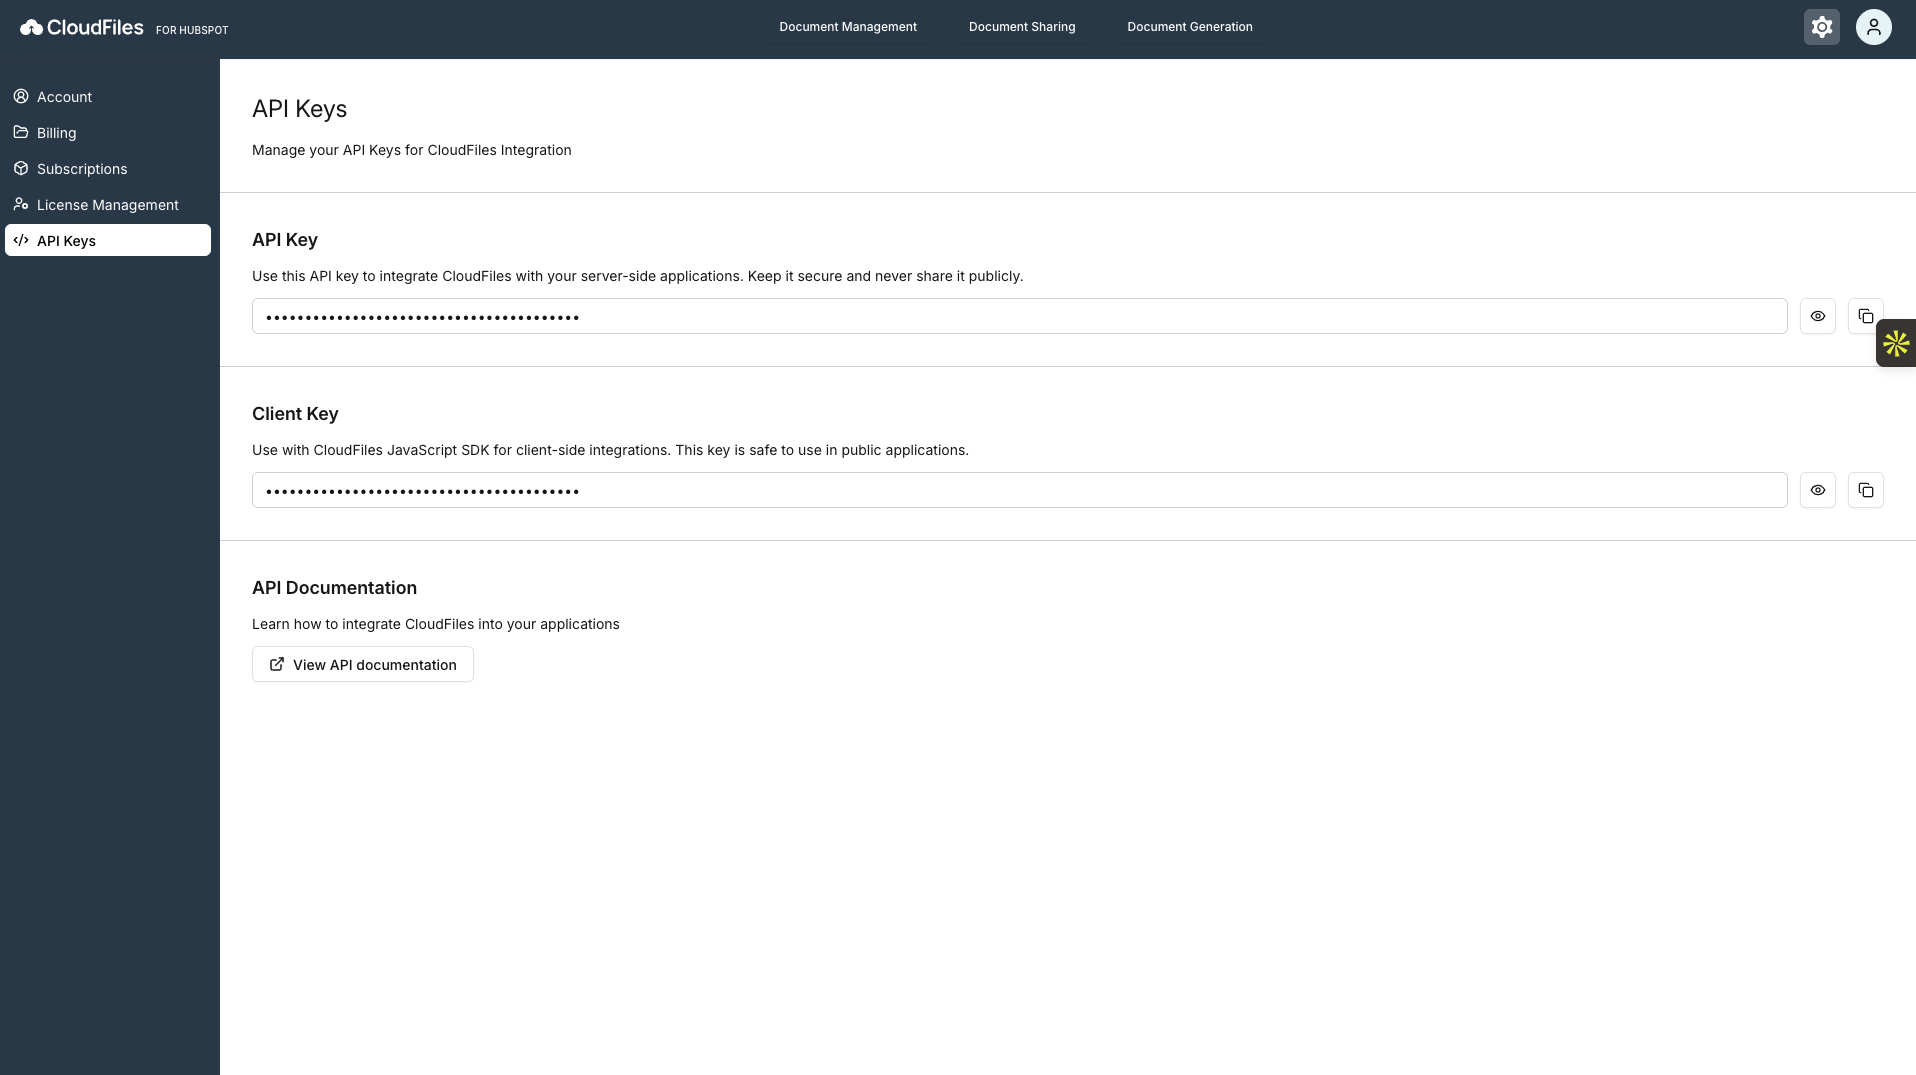The height and width of the screenshot is (1075, 1916).
Task: Click the external link icon on documentation button
Action: click(x=277, y=664)
